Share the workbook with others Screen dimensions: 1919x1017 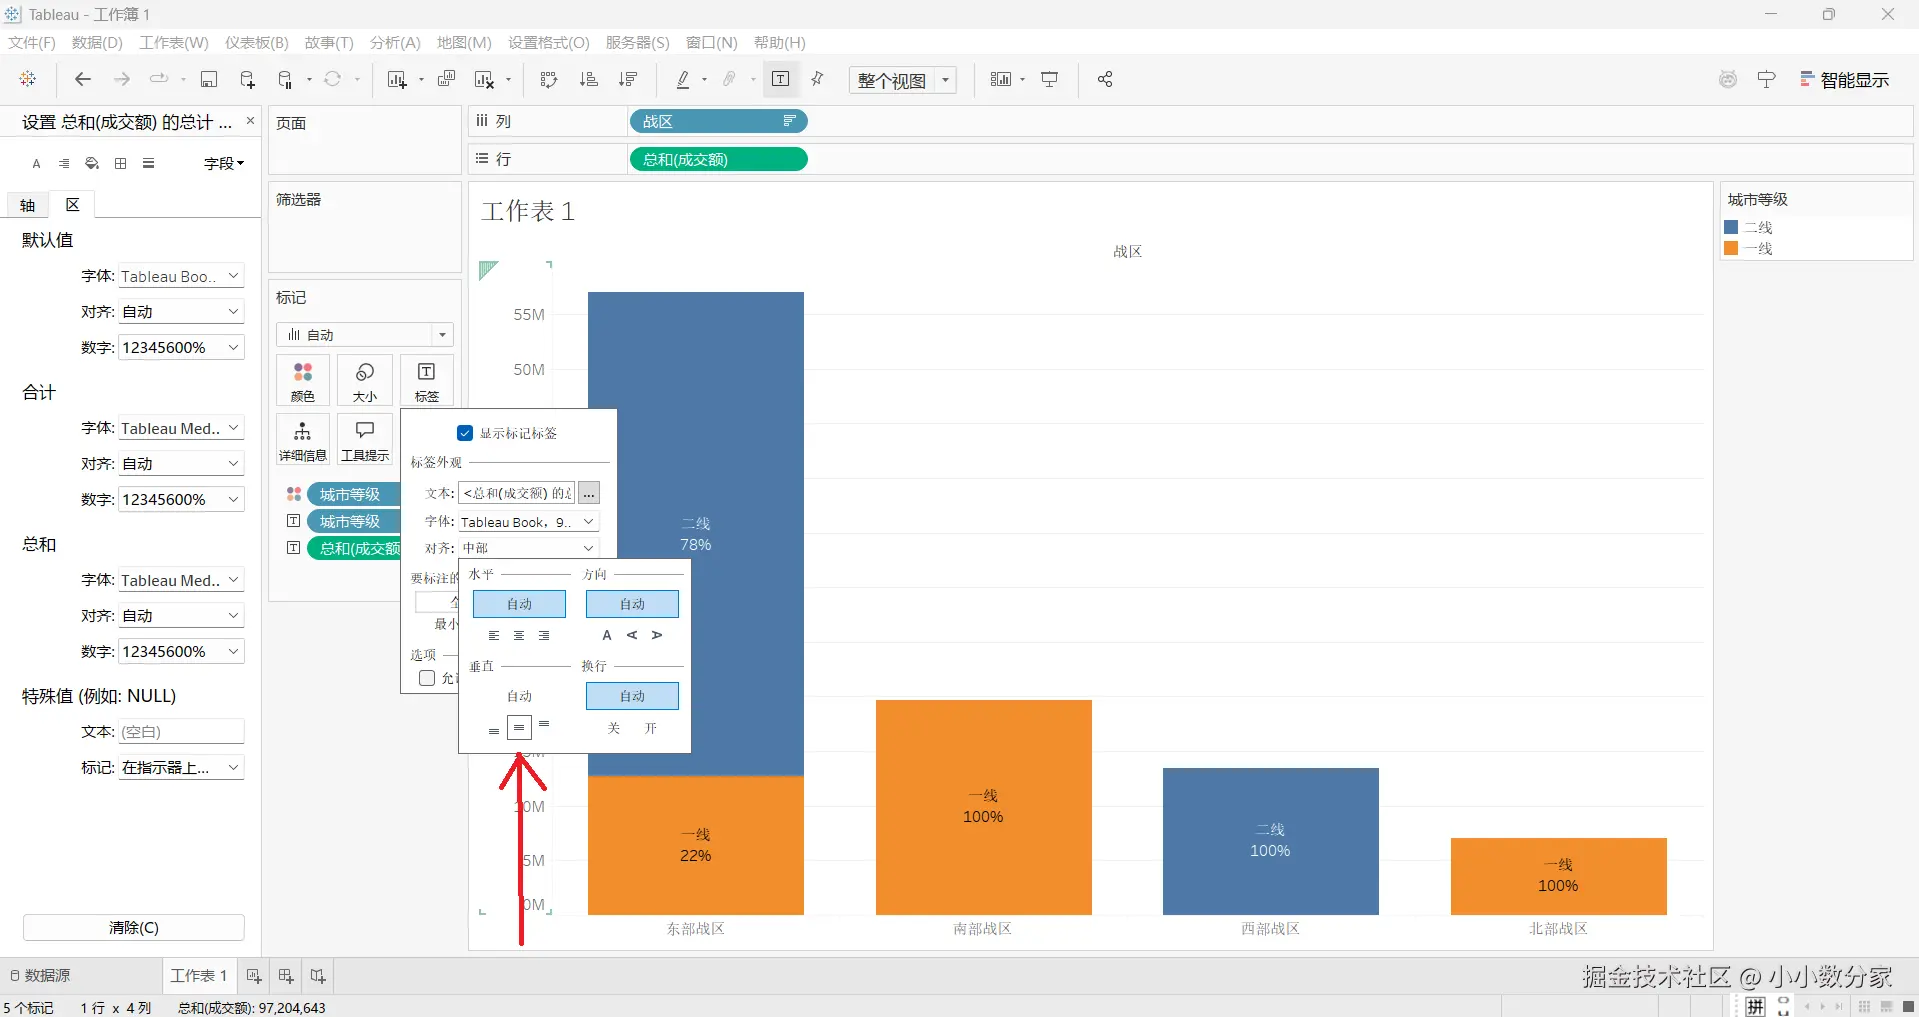coord(1105,79)
